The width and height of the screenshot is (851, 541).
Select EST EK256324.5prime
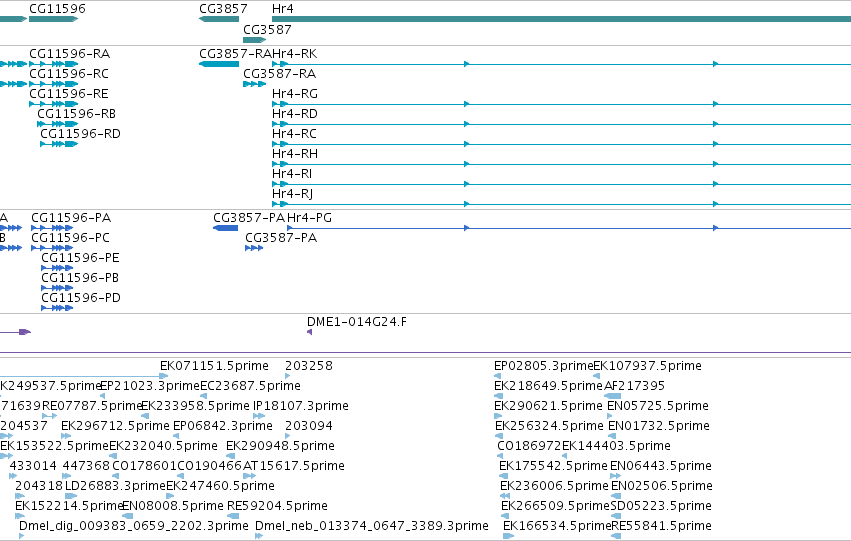click(549, 426)
